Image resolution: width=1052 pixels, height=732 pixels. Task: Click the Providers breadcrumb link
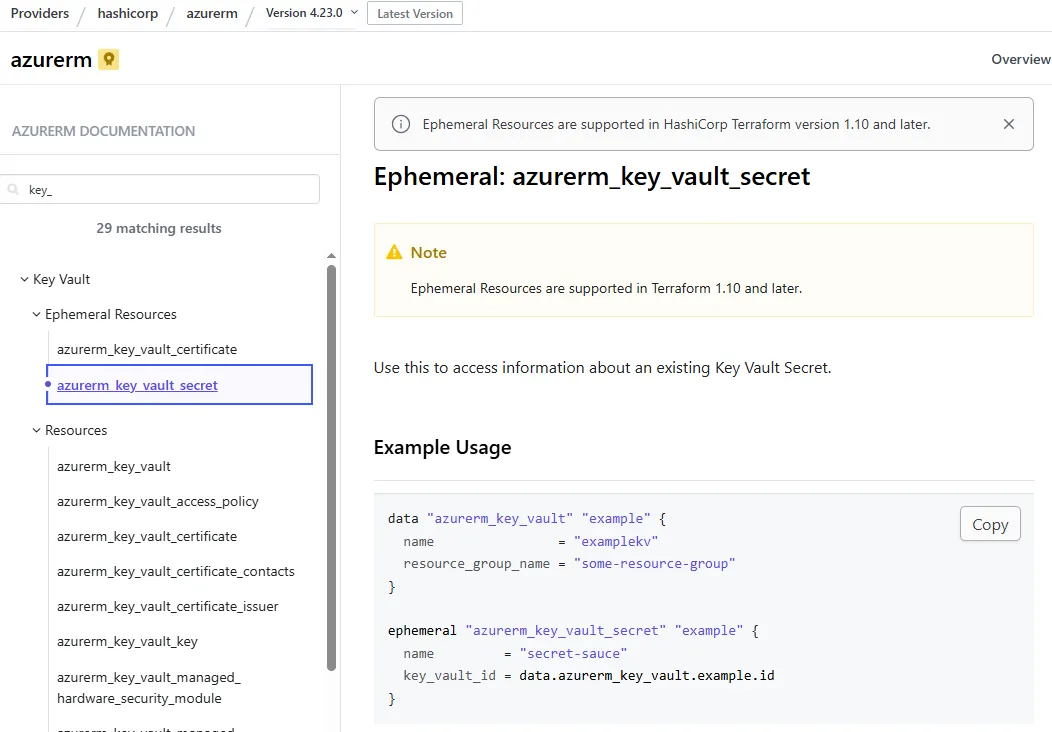(39, 13)
